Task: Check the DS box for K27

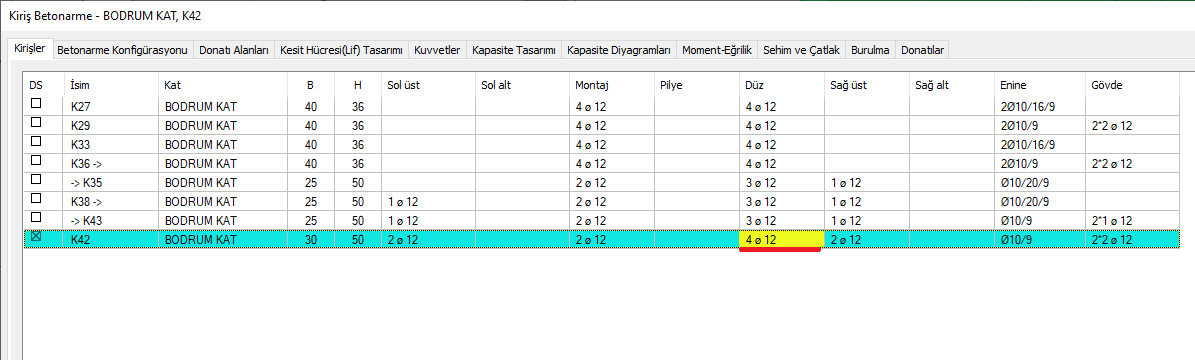Action: [35, 104]
